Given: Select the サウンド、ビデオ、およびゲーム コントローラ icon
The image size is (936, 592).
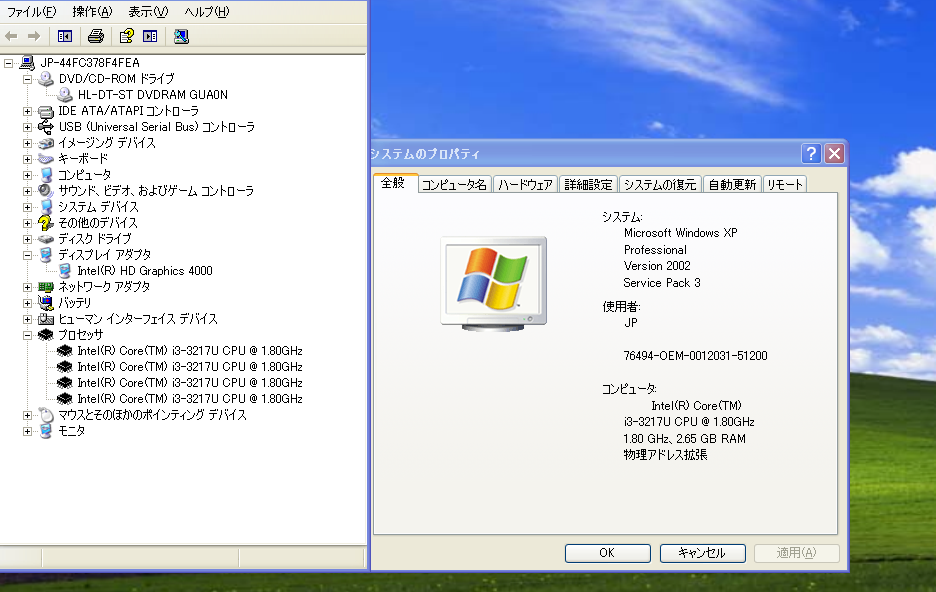Looking at the screenshot, I should (x=46, y=191).
